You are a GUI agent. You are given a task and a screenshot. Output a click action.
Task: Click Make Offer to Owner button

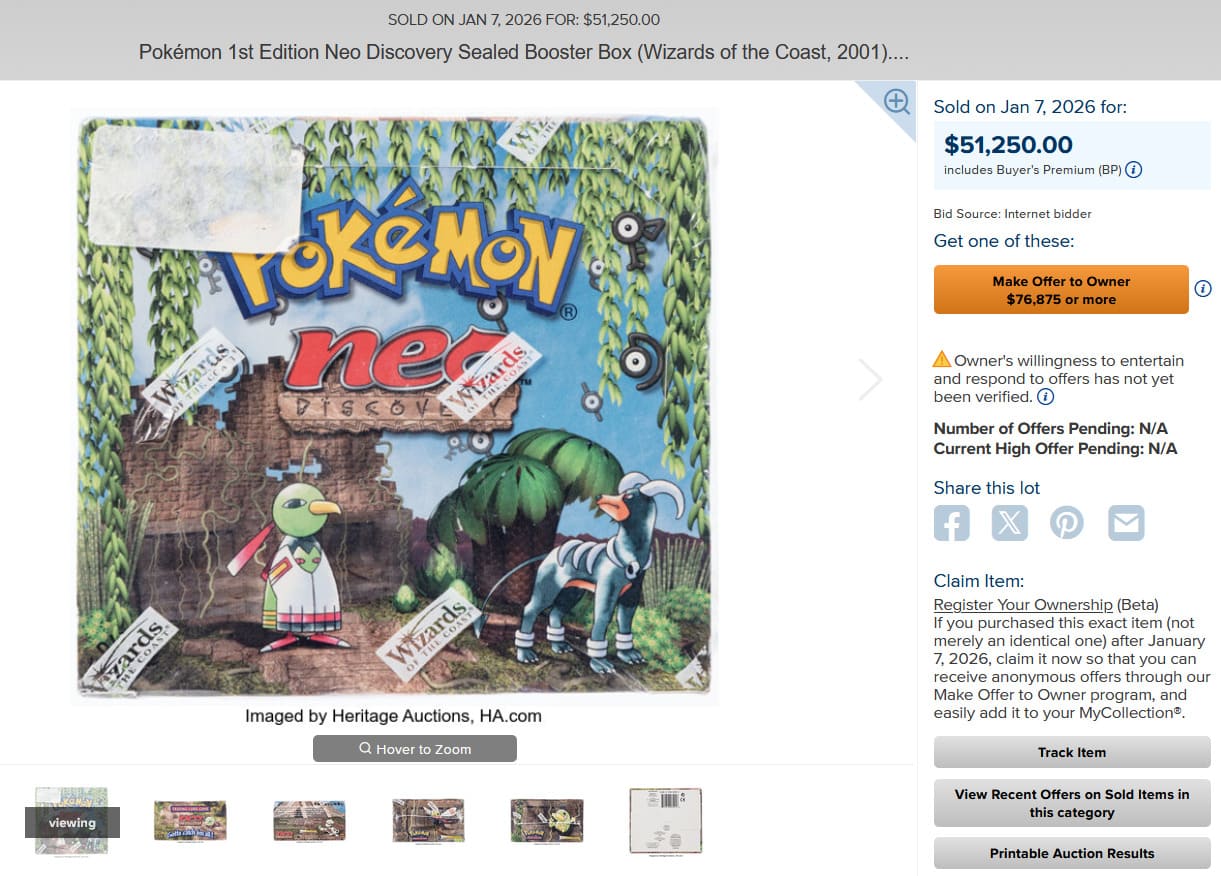(1060, 290)
